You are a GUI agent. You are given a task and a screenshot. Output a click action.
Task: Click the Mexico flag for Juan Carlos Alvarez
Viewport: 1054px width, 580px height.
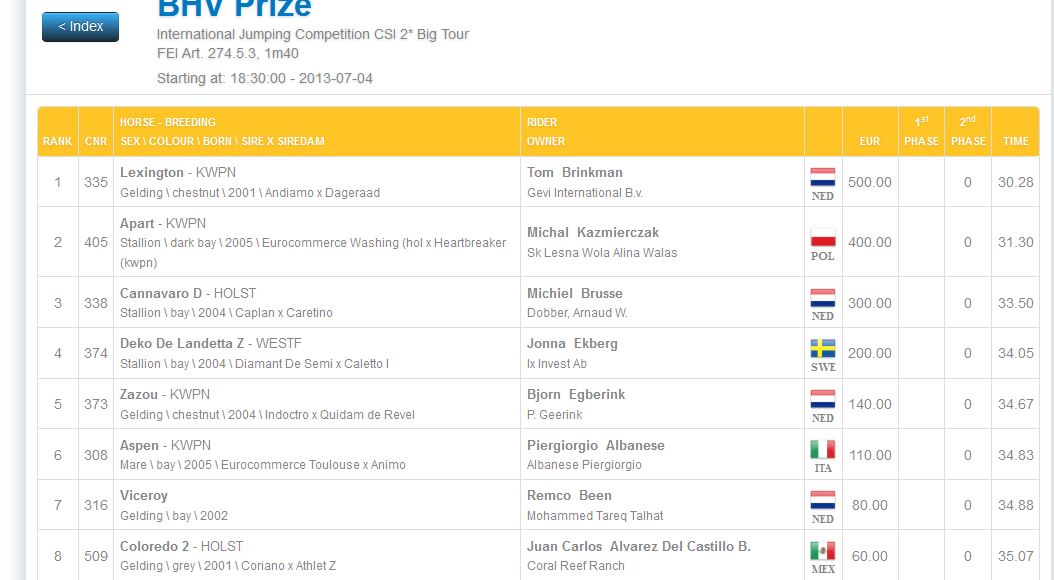coord(823,551)
